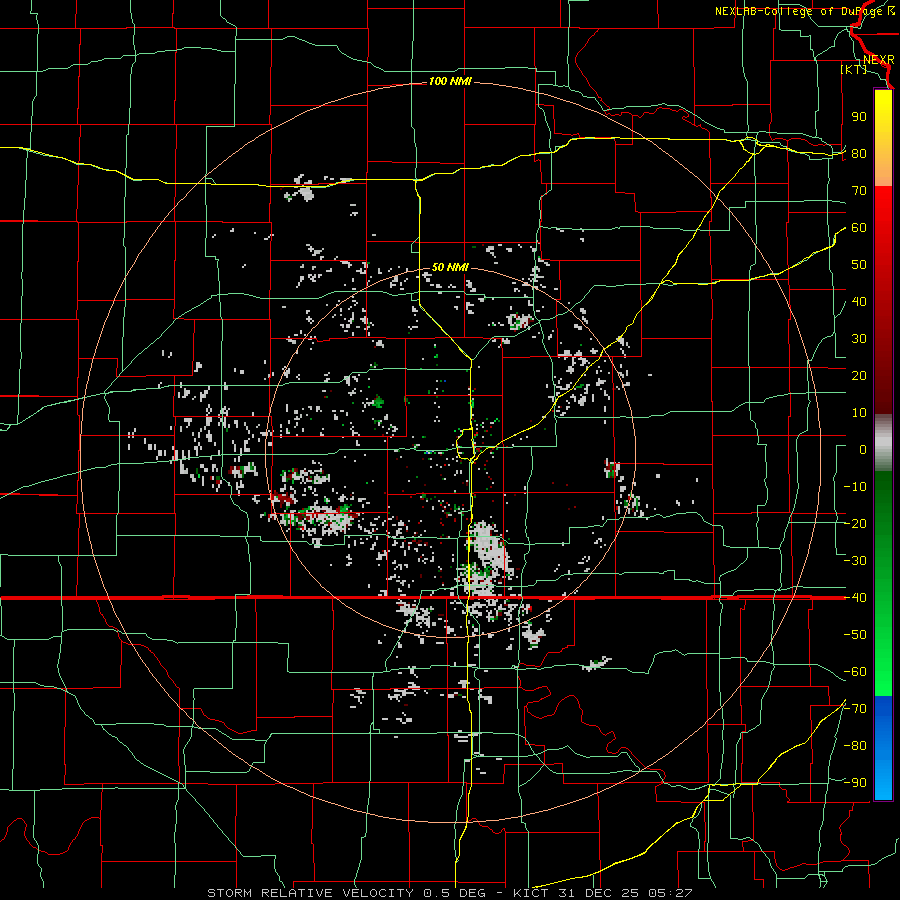The image size is (900, 900).
Task: Pick the orange segment of the color bar
Action: coord(883,170)
